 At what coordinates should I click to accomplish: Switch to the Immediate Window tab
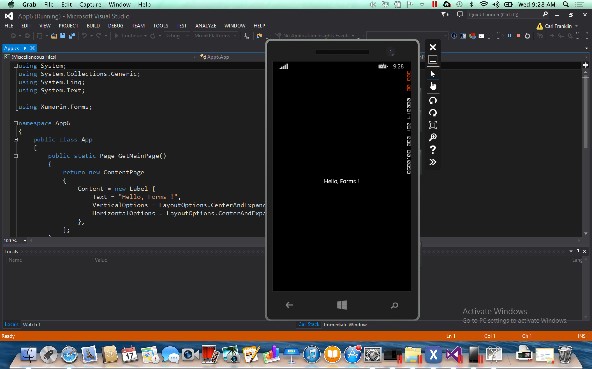pyautogui.click(x=345, y=324)
